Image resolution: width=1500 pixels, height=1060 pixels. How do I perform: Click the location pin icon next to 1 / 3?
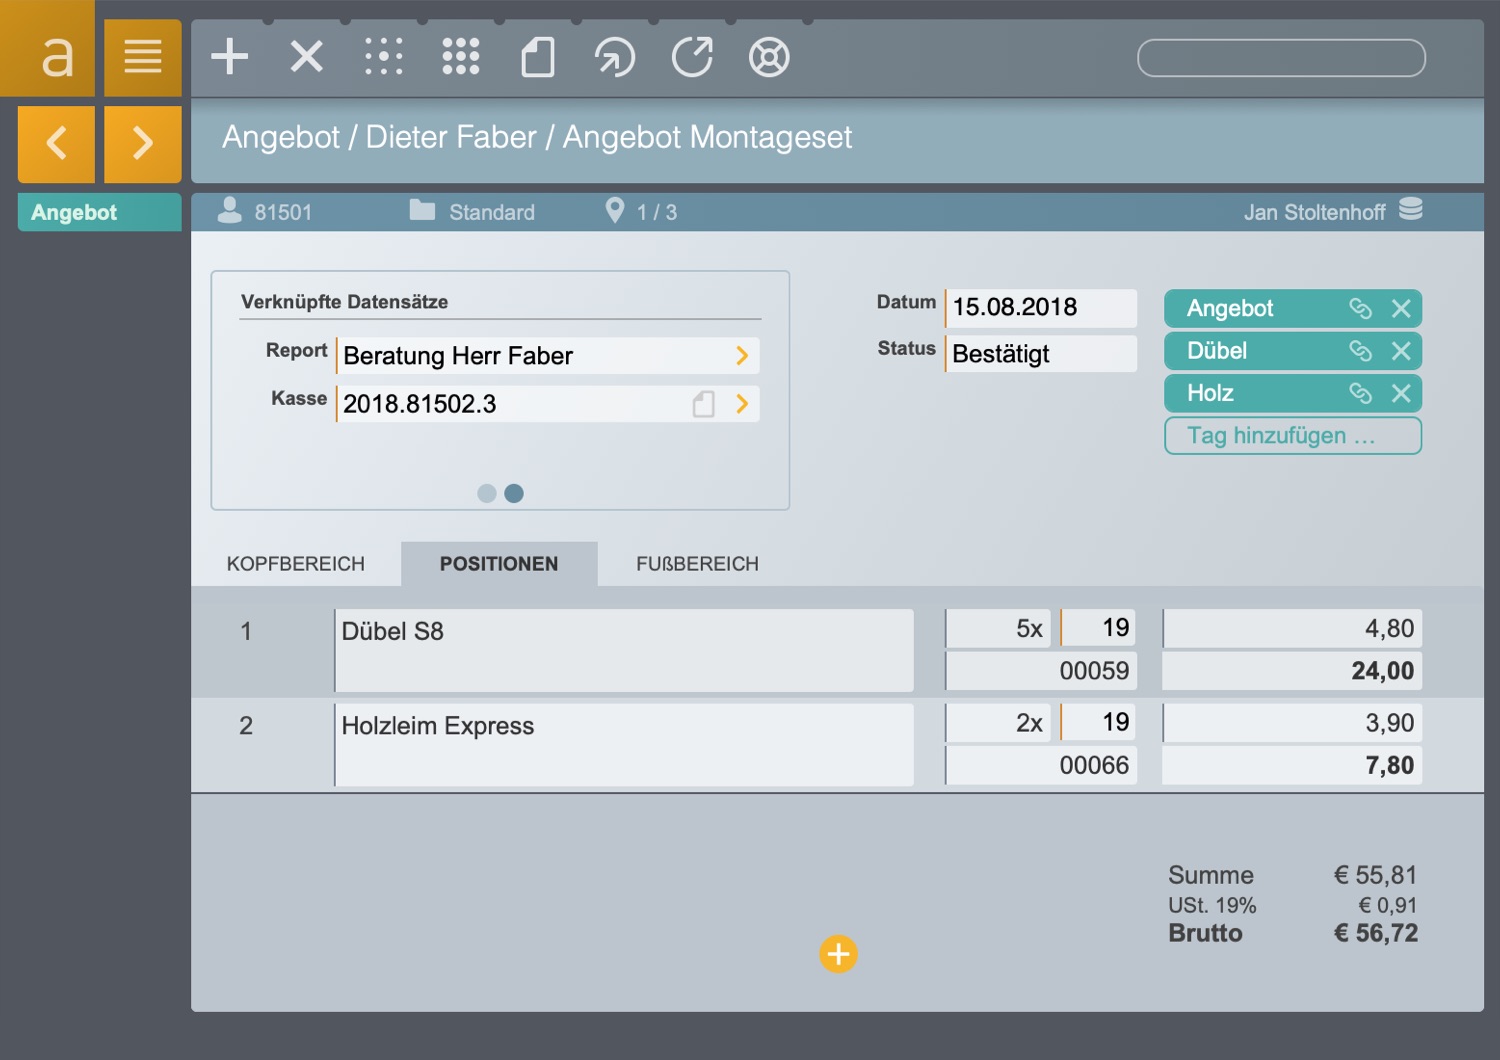(615, 210)
